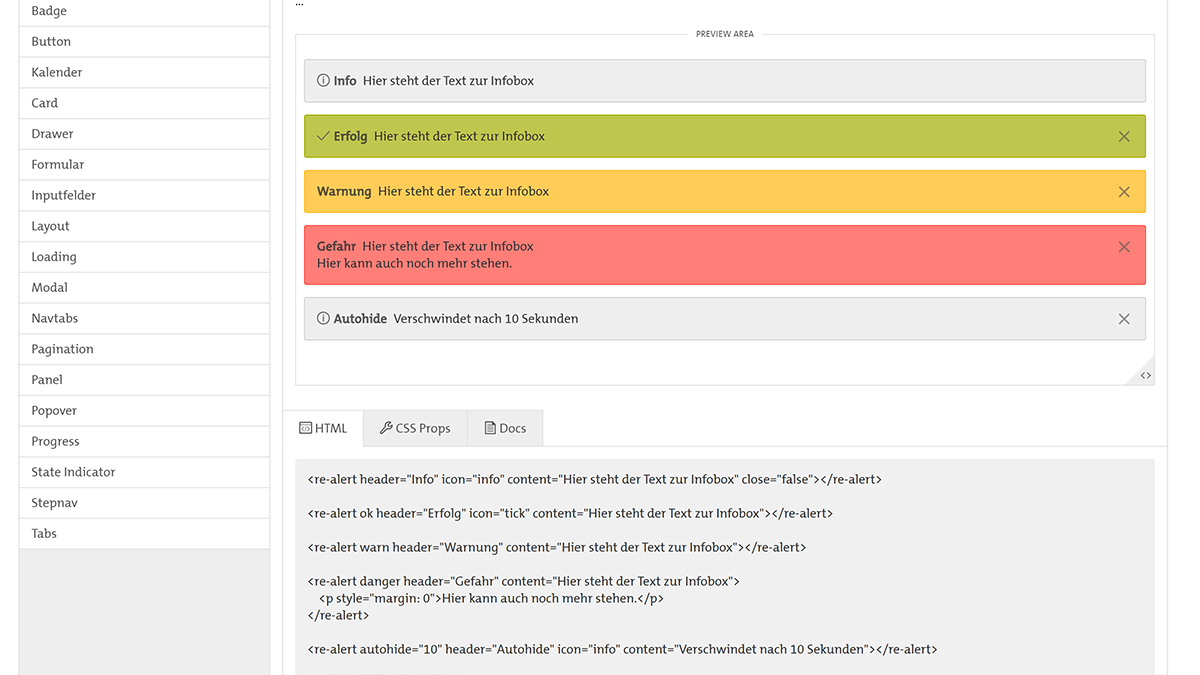The width and height of the screenshot is (1200, 675).
Task: Switch to the CSS Props tab
Action: 414,428
